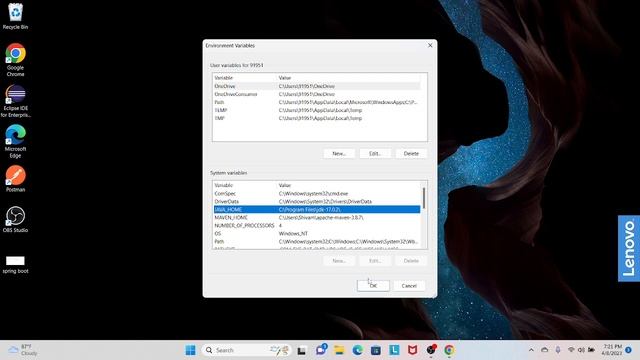
Task: Select the OS system variable row
Action: pyautogui.click(x=317, y=233)
